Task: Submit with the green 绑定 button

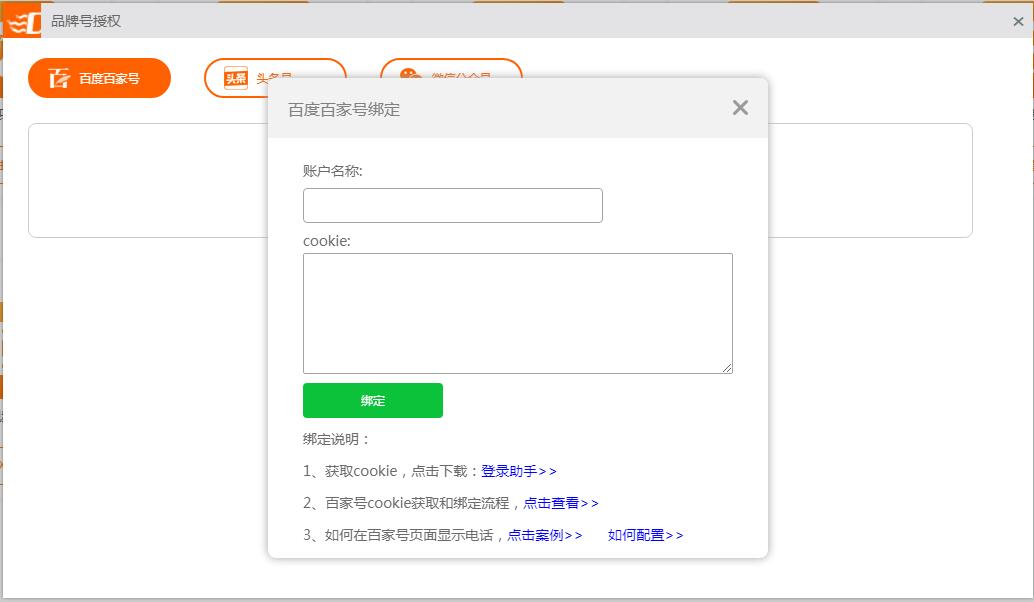Action: click(x=373, y=400)
